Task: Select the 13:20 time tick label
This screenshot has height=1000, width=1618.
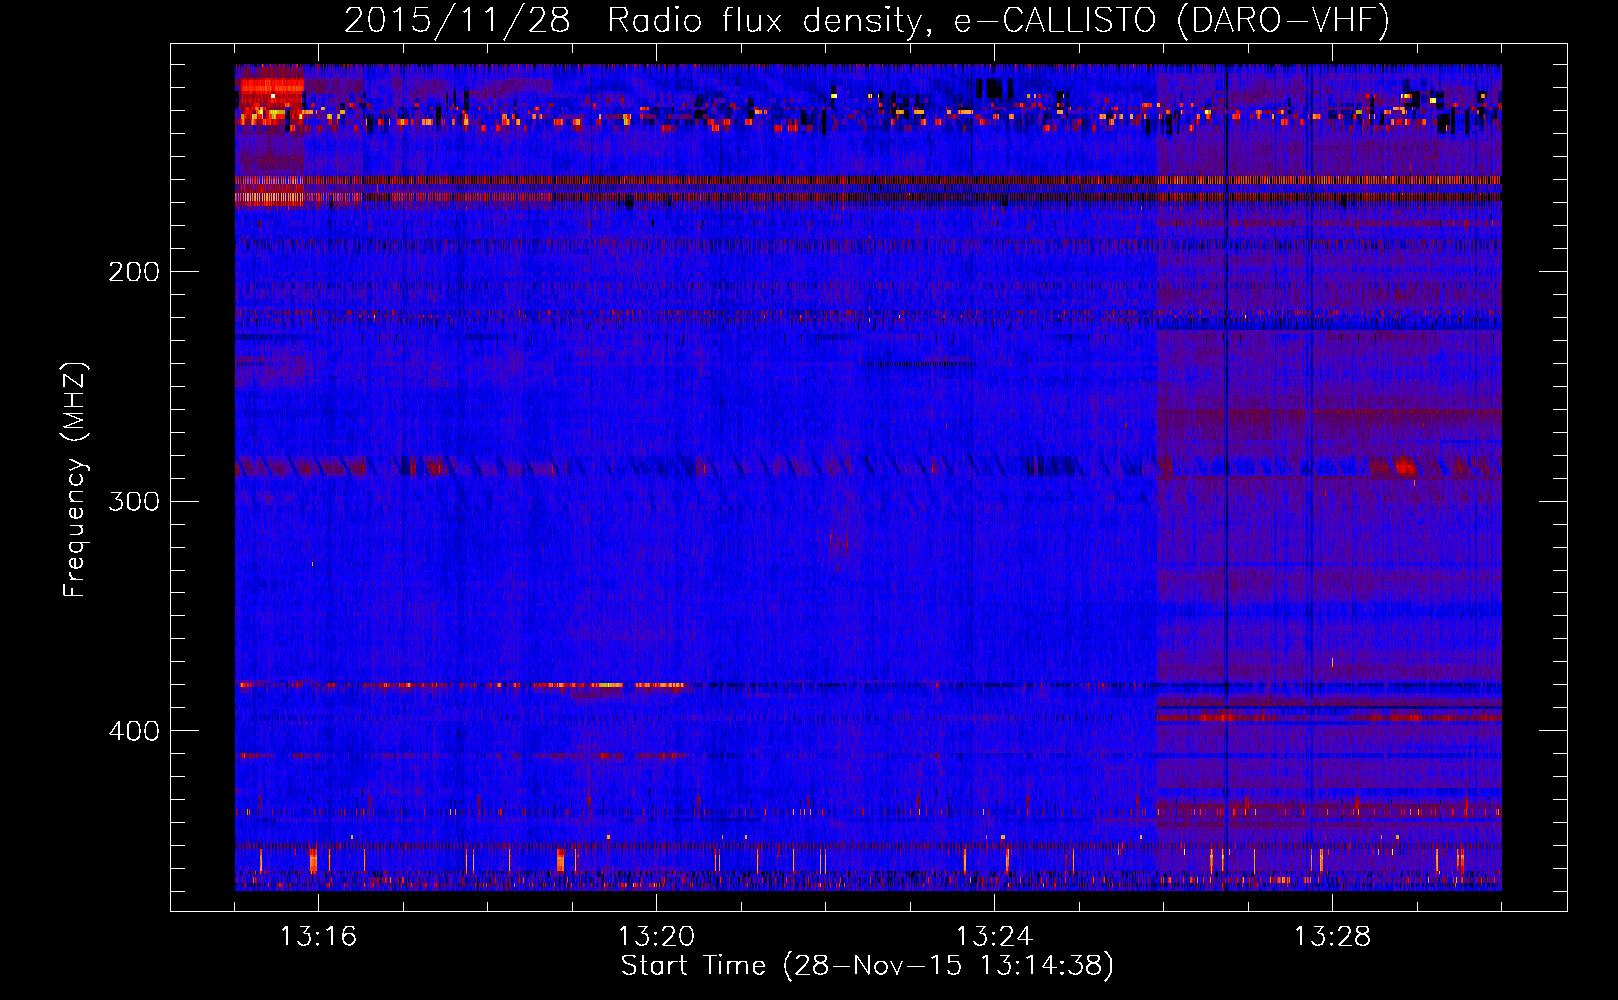Action: click(656, 937)
